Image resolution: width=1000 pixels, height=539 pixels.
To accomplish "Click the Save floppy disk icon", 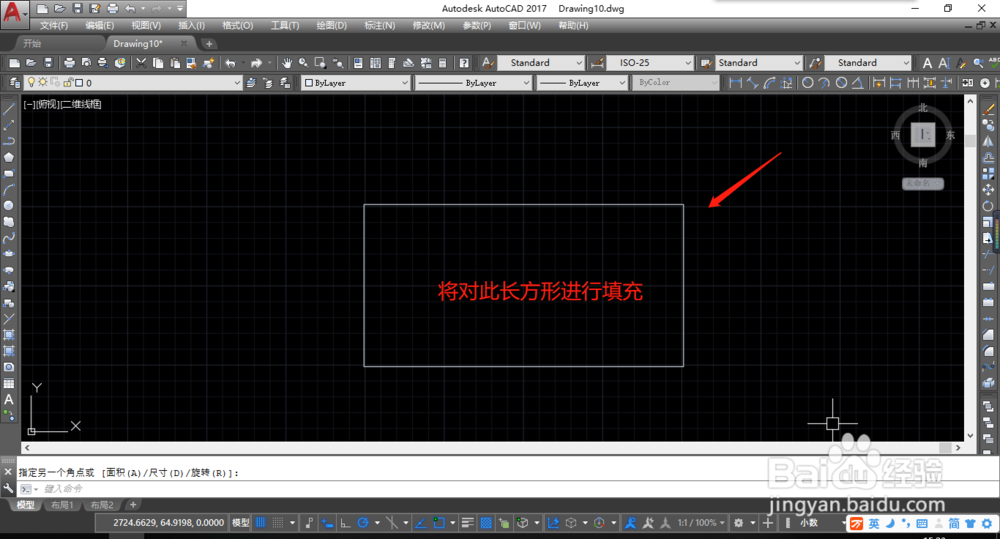I will click(x=48, y=63).
